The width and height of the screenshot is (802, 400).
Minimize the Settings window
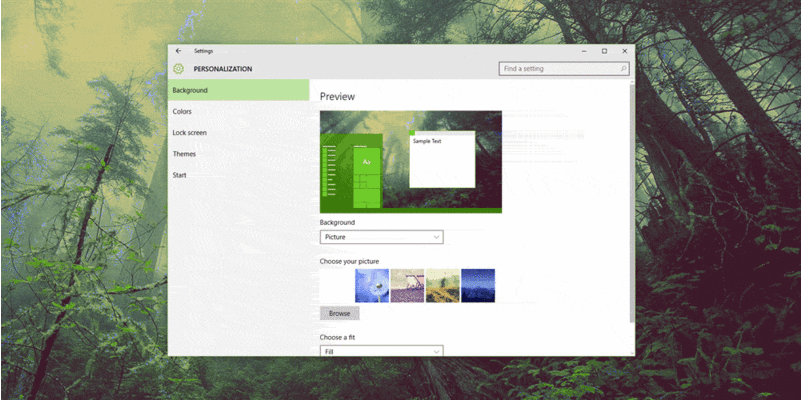[x=584, y=51]
